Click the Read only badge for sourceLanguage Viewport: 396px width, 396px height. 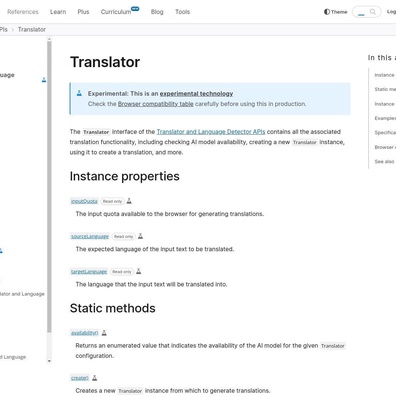(123, 236)
